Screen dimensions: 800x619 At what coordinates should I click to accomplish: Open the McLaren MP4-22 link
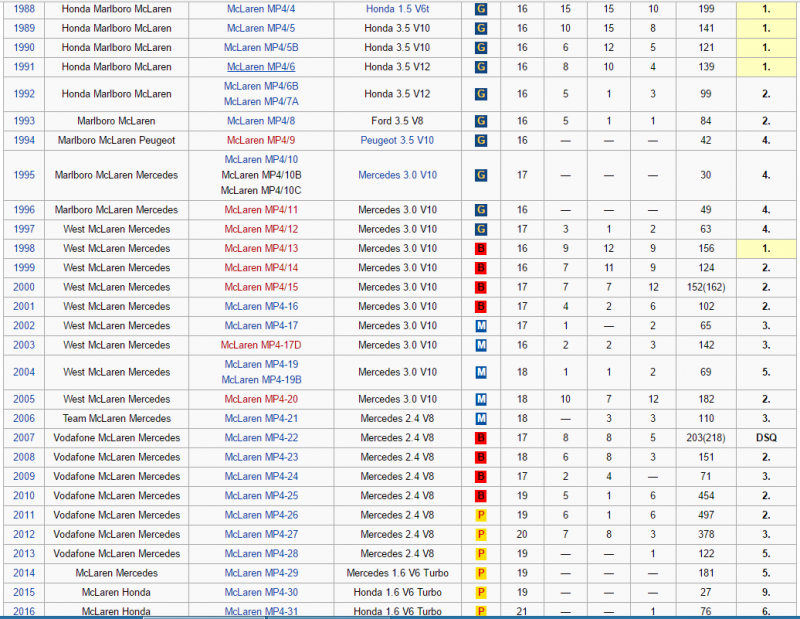[261, 438]
